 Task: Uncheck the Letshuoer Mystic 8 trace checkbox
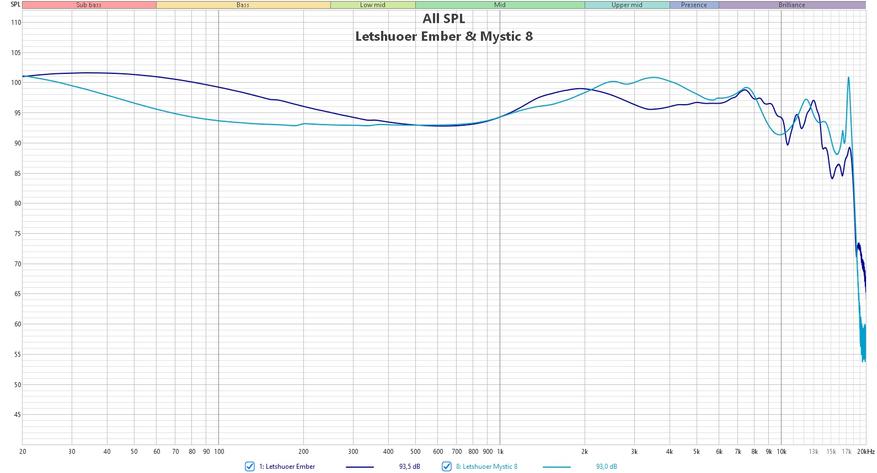tap(446, 466)
